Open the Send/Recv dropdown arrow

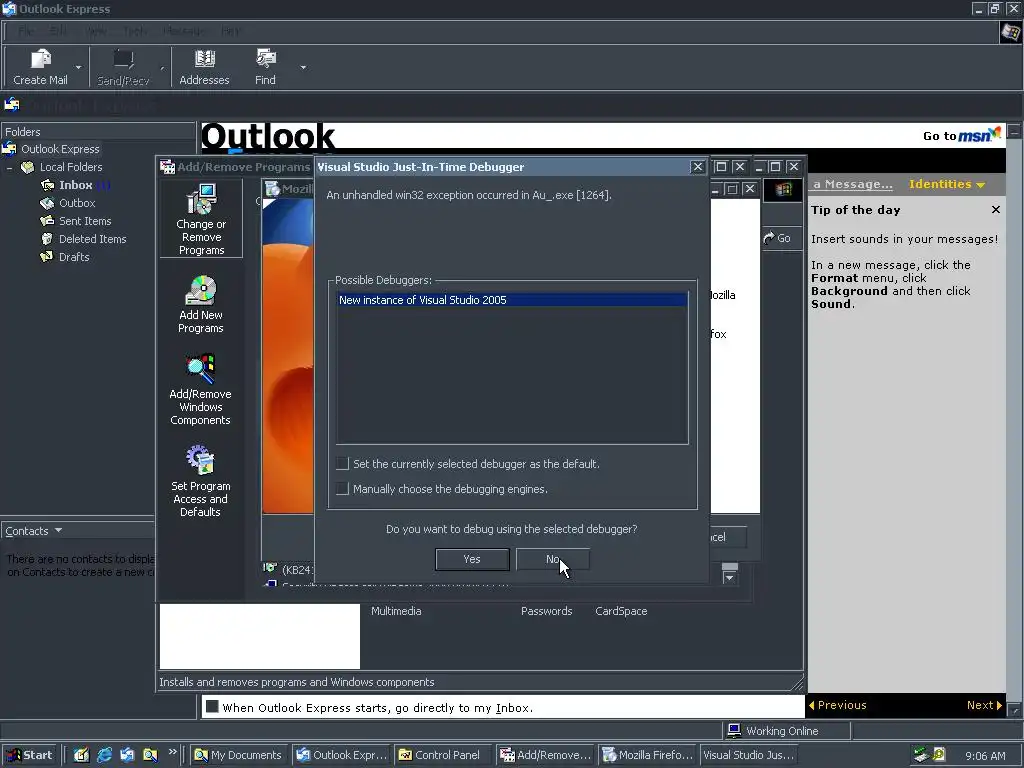[x=161, y=67]
